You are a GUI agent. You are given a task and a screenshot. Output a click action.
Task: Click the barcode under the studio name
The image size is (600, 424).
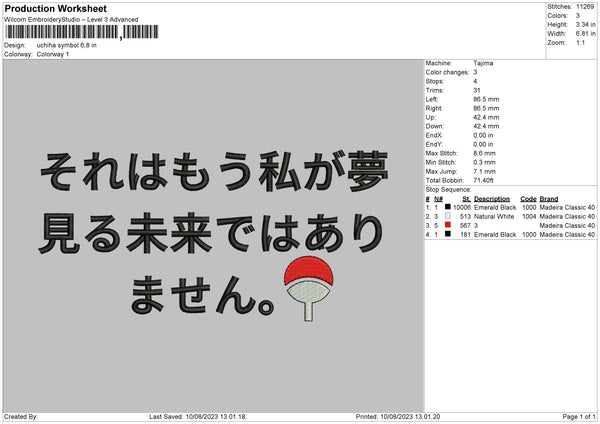click(82, 32)
